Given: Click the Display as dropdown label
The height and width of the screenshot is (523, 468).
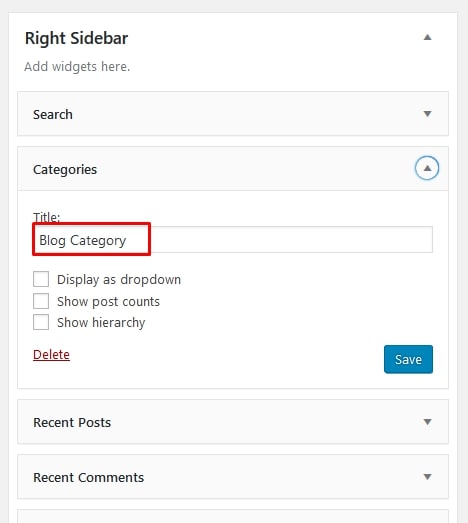Looking at the screenshot, I should point(119,280).
